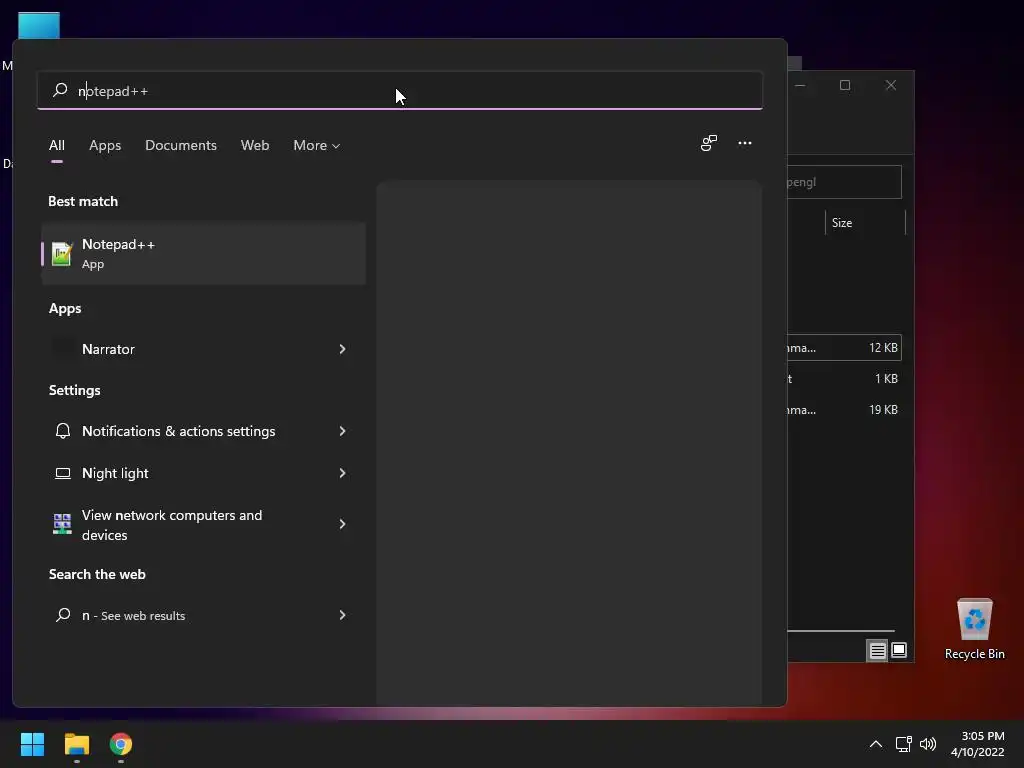1024x768 pixels.
Task: Click the search text field containing notepad++
Action: pyautogui.click(x=400, y=90)
